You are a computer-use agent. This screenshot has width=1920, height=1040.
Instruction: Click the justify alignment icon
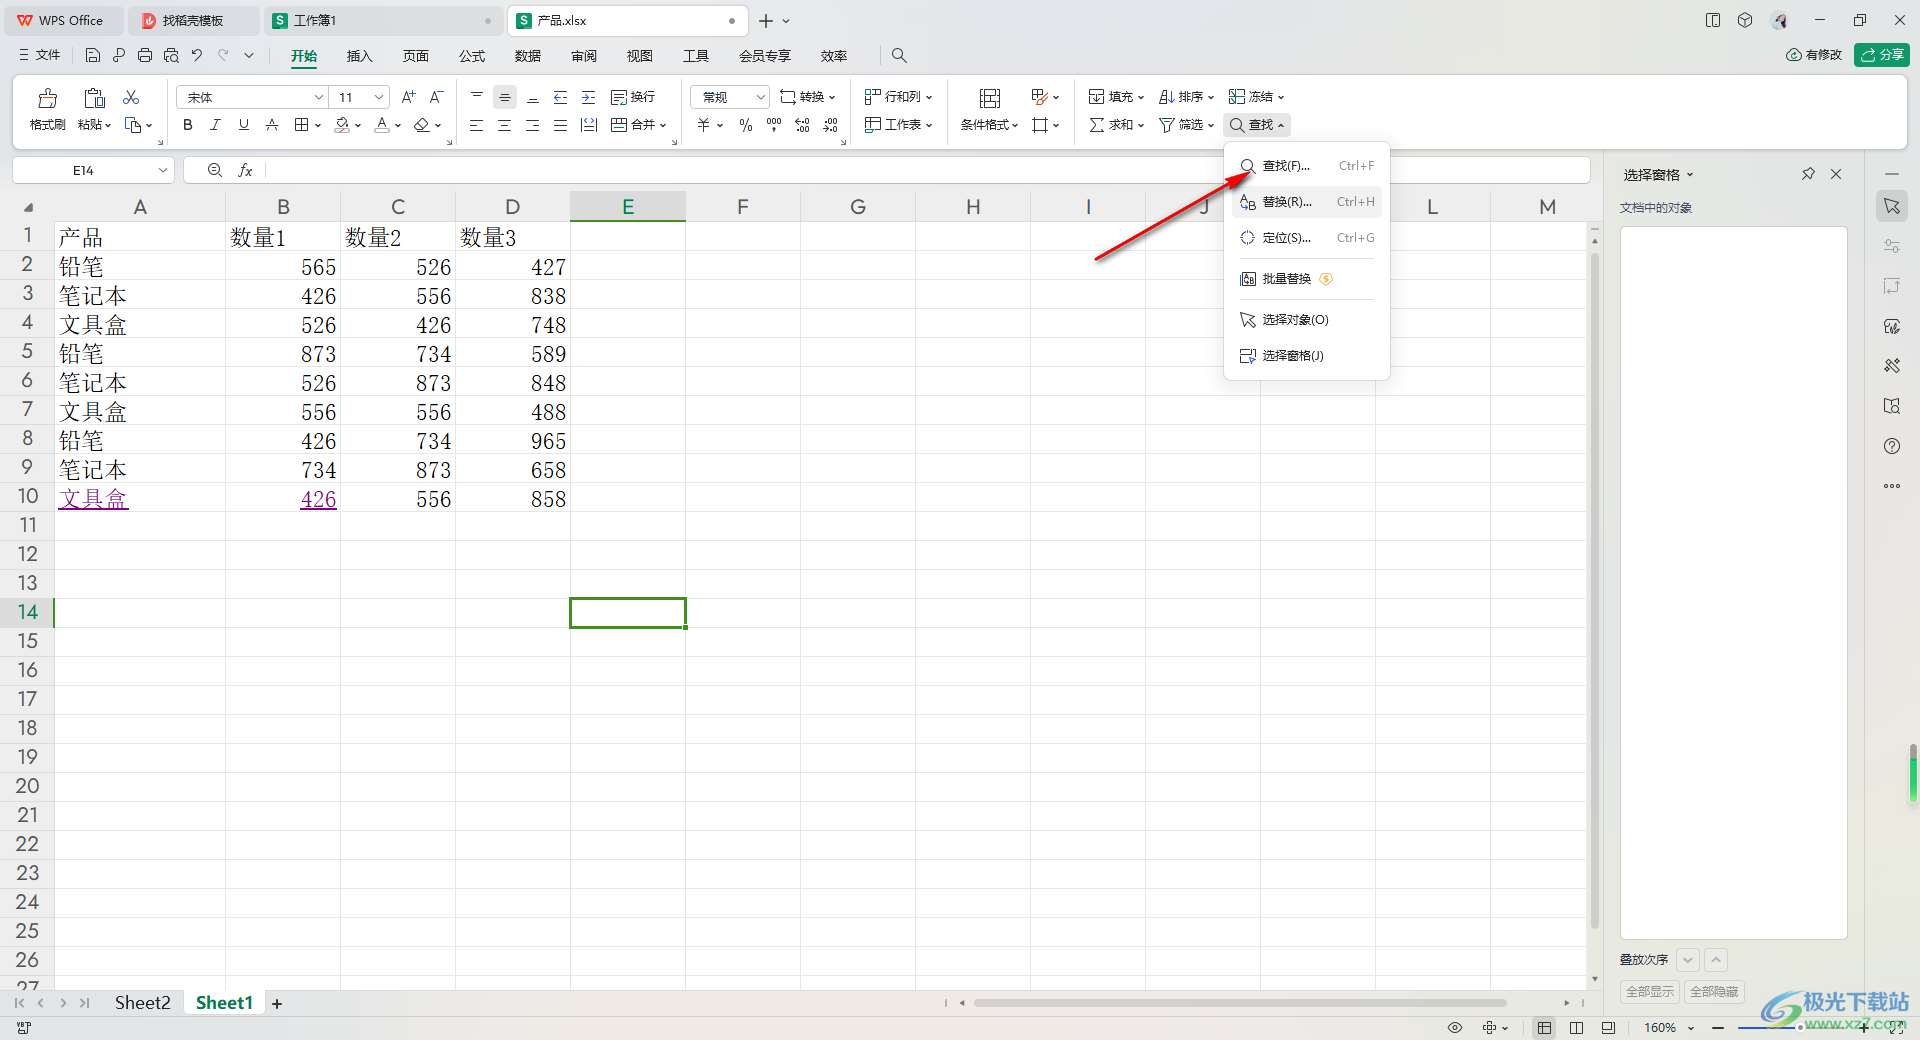tap(561, 125)
